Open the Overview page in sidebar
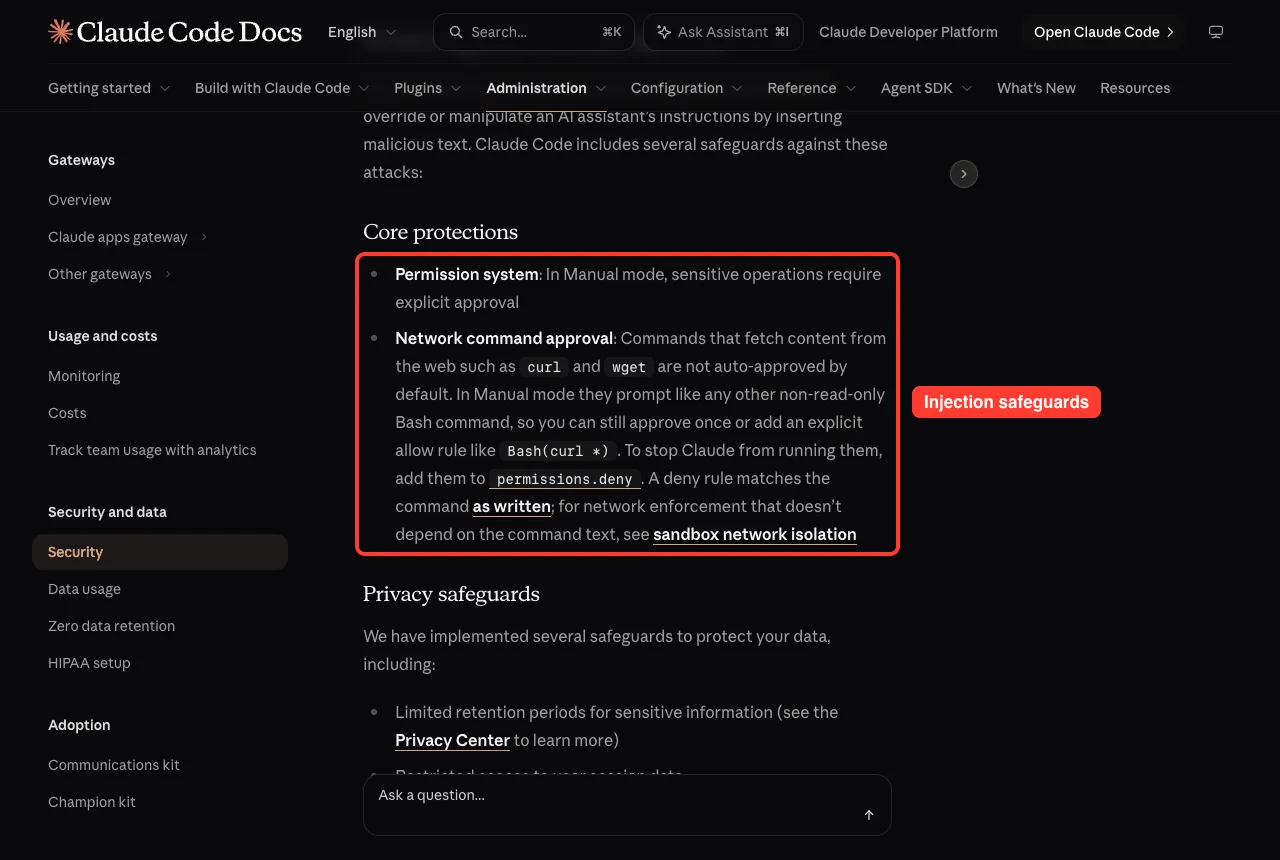1280x860 pixels. point(80,200)
